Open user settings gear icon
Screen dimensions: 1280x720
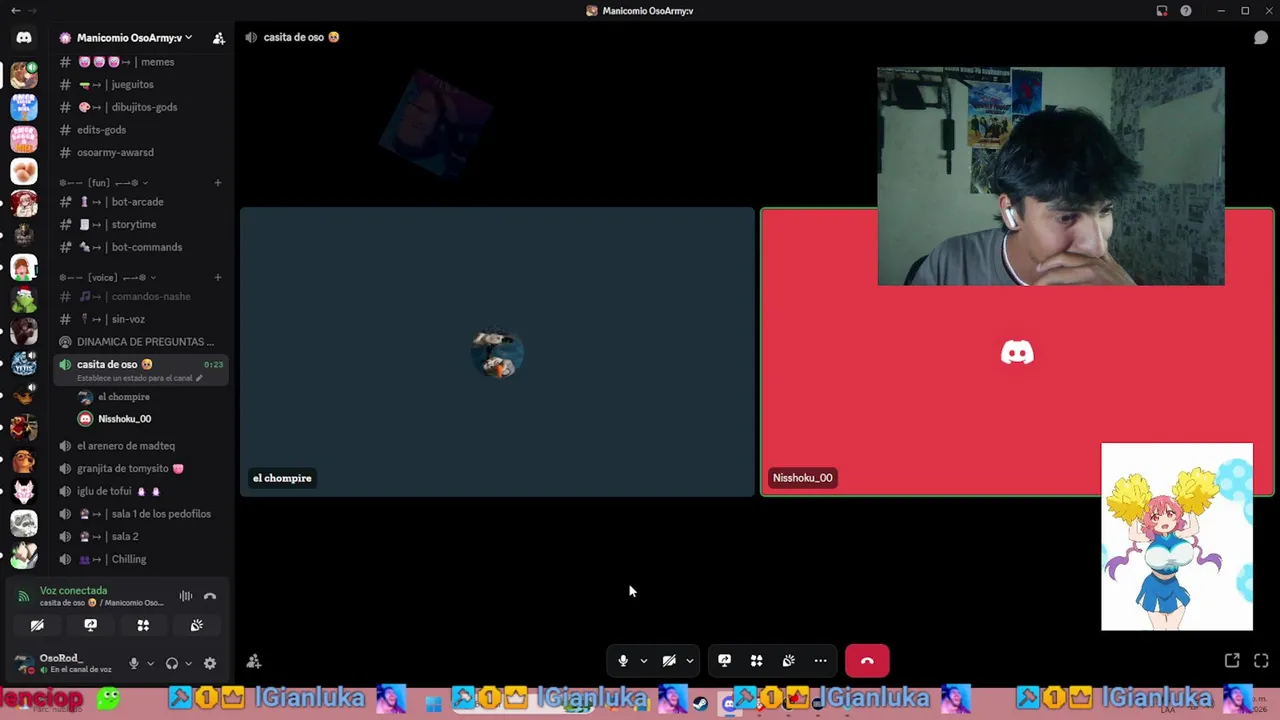pos(210,663)
